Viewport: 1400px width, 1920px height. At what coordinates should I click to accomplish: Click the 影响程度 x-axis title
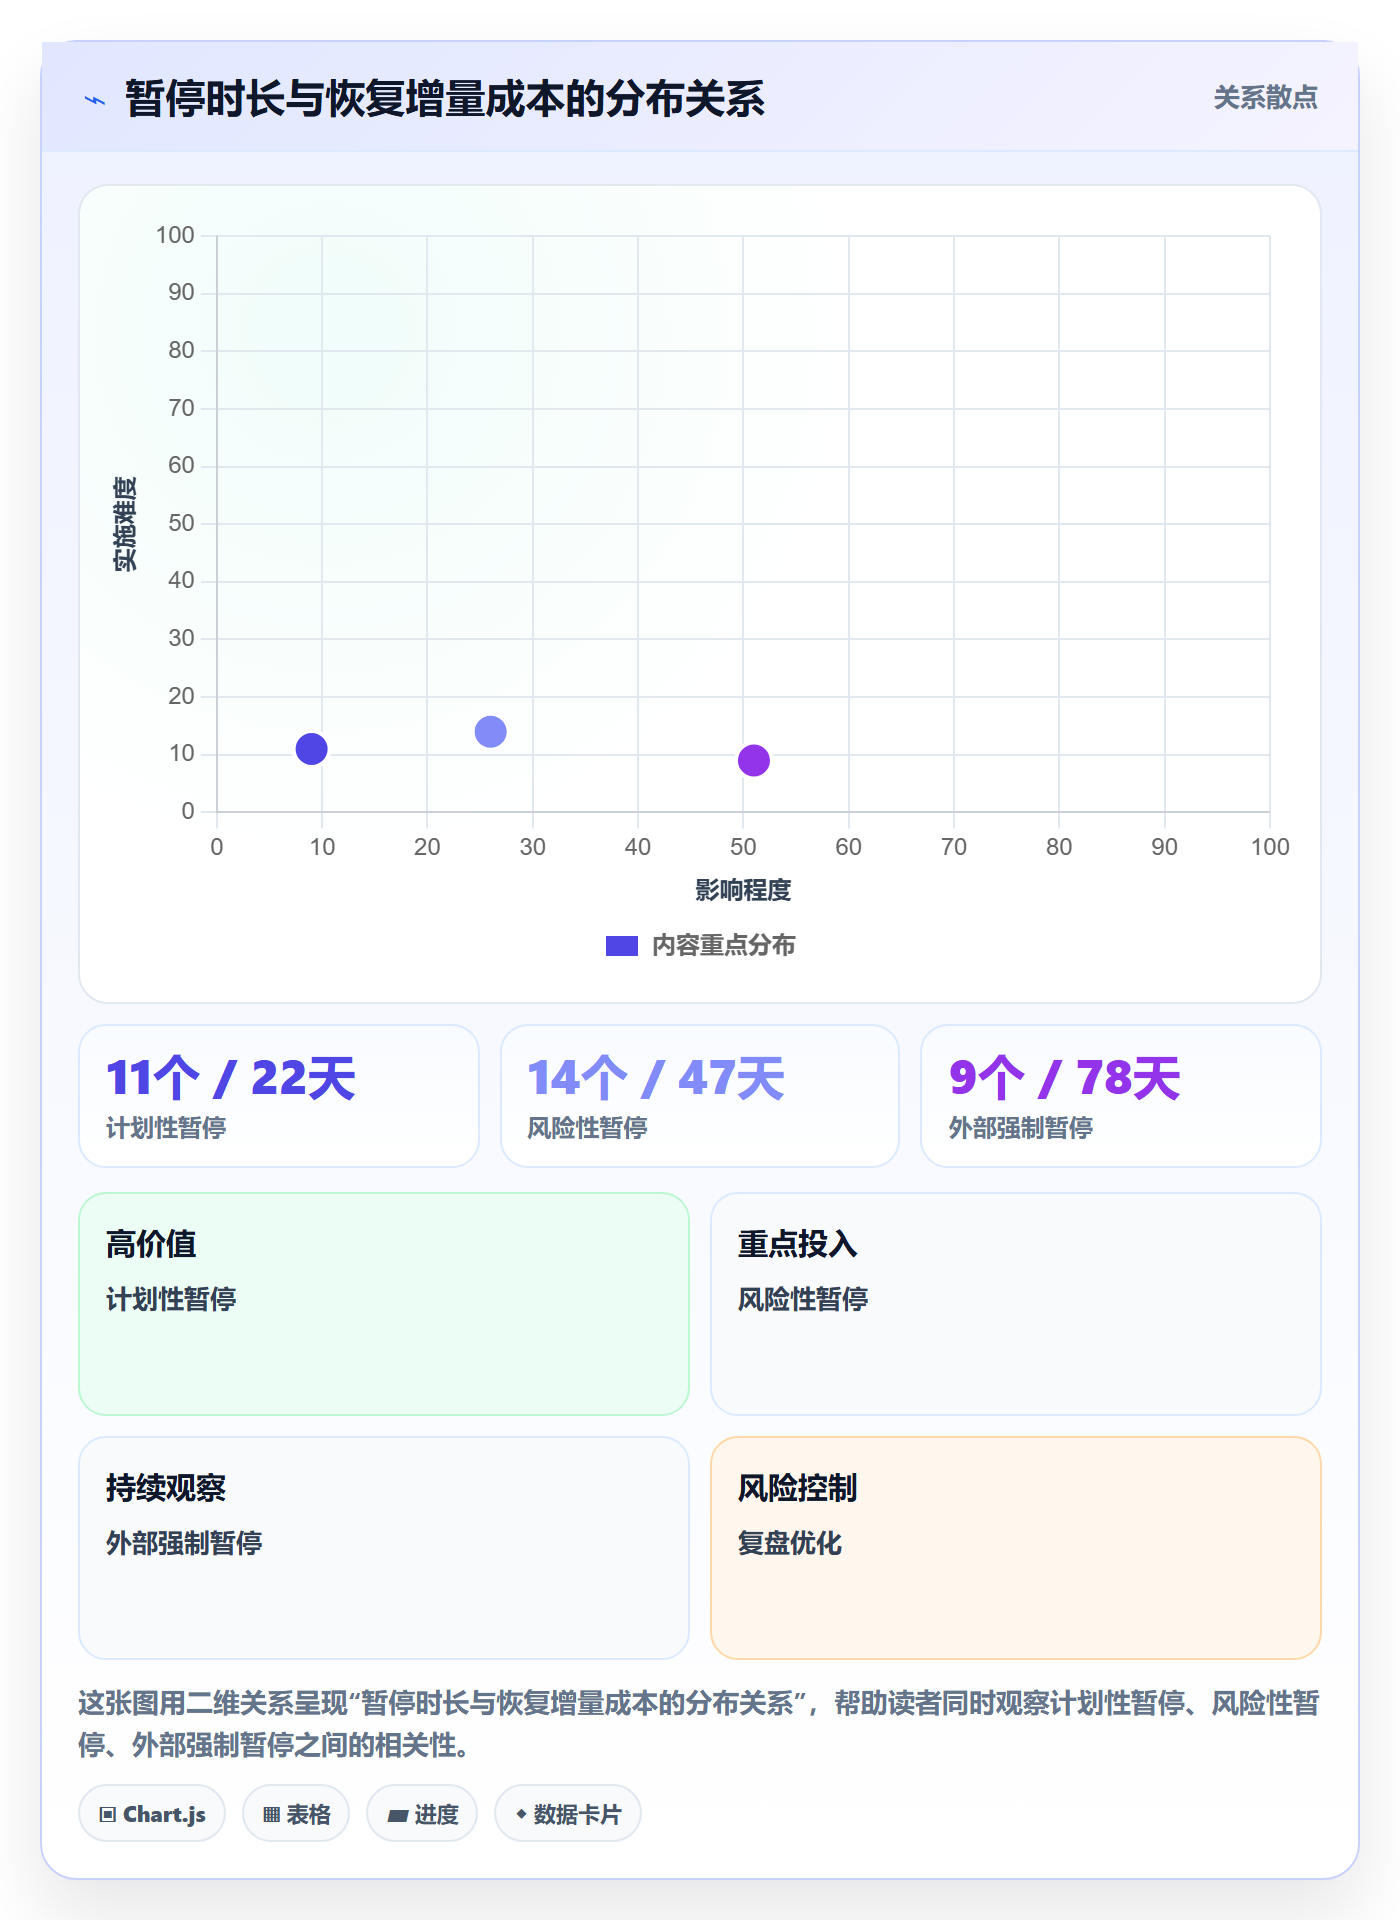[x=743, y=890]
